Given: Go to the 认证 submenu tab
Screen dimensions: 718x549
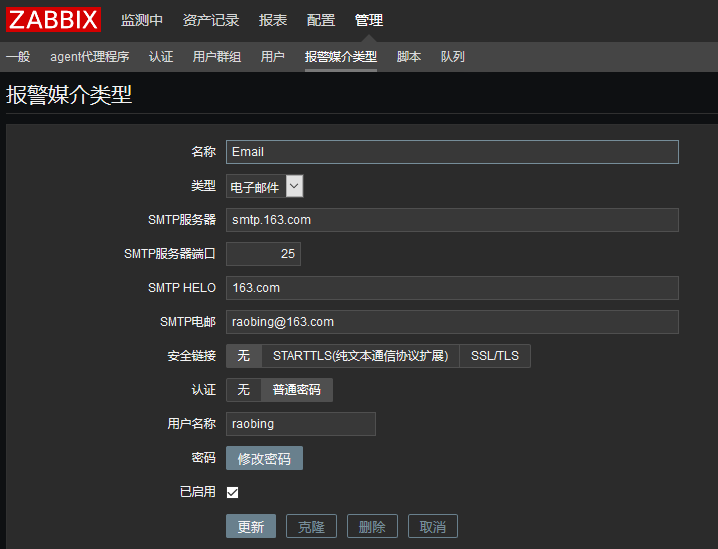Looking at the screenshot, I should click(161, 57).
